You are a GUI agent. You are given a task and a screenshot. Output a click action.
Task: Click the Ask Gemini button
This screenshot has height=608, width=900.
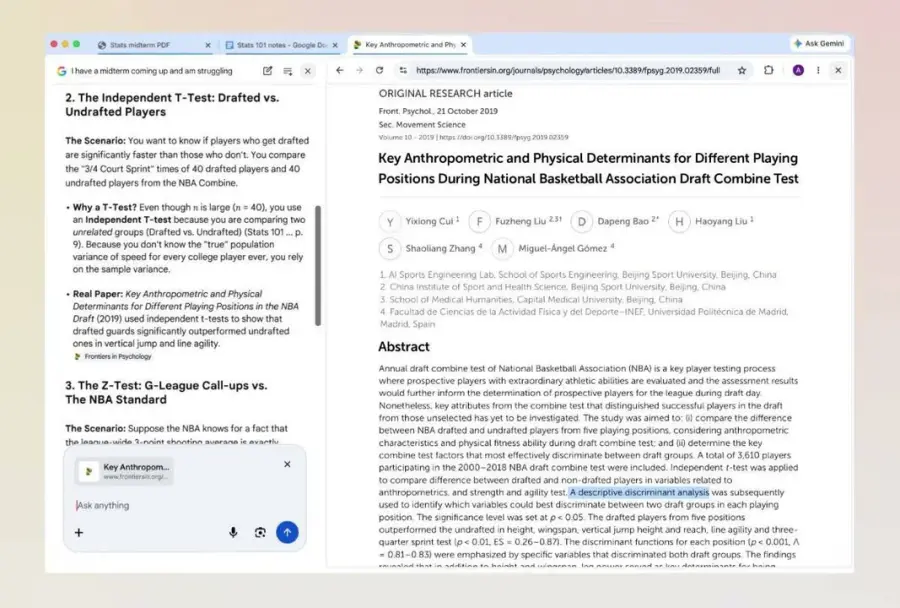tap(818, 44)
